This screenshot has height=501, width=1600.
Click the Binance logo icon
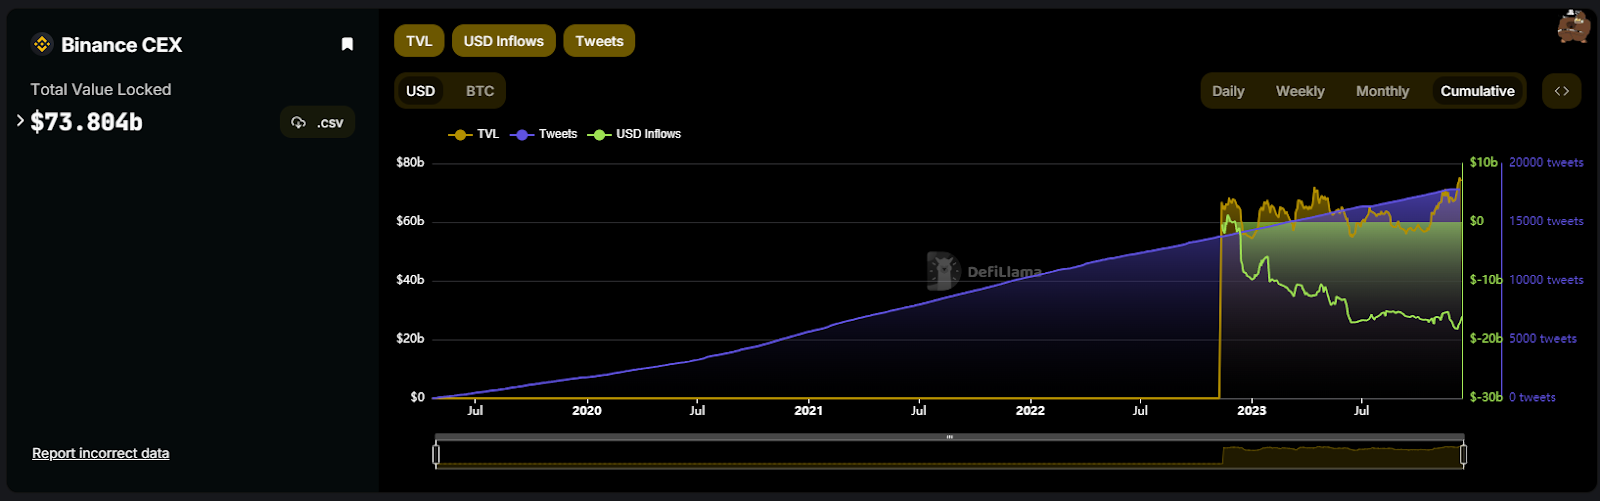pos(42,44)
